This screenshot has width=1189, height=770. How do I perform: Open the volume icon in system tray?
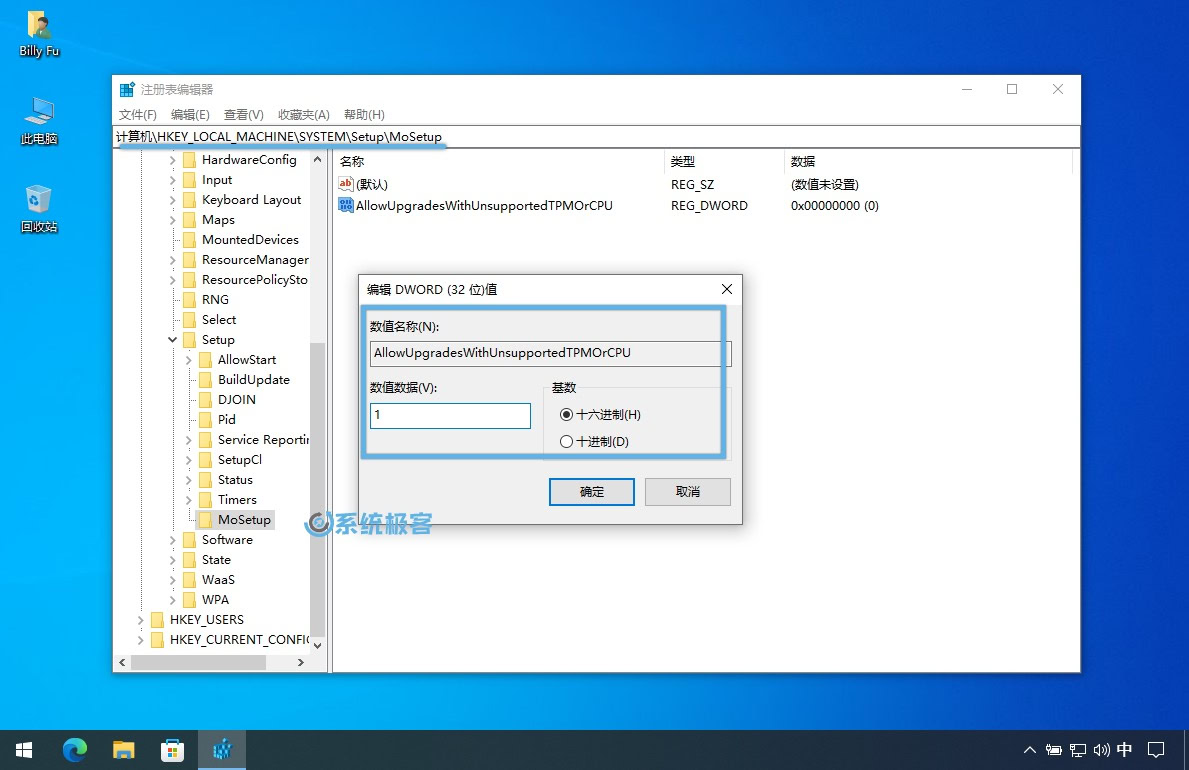pos(1102,749)
